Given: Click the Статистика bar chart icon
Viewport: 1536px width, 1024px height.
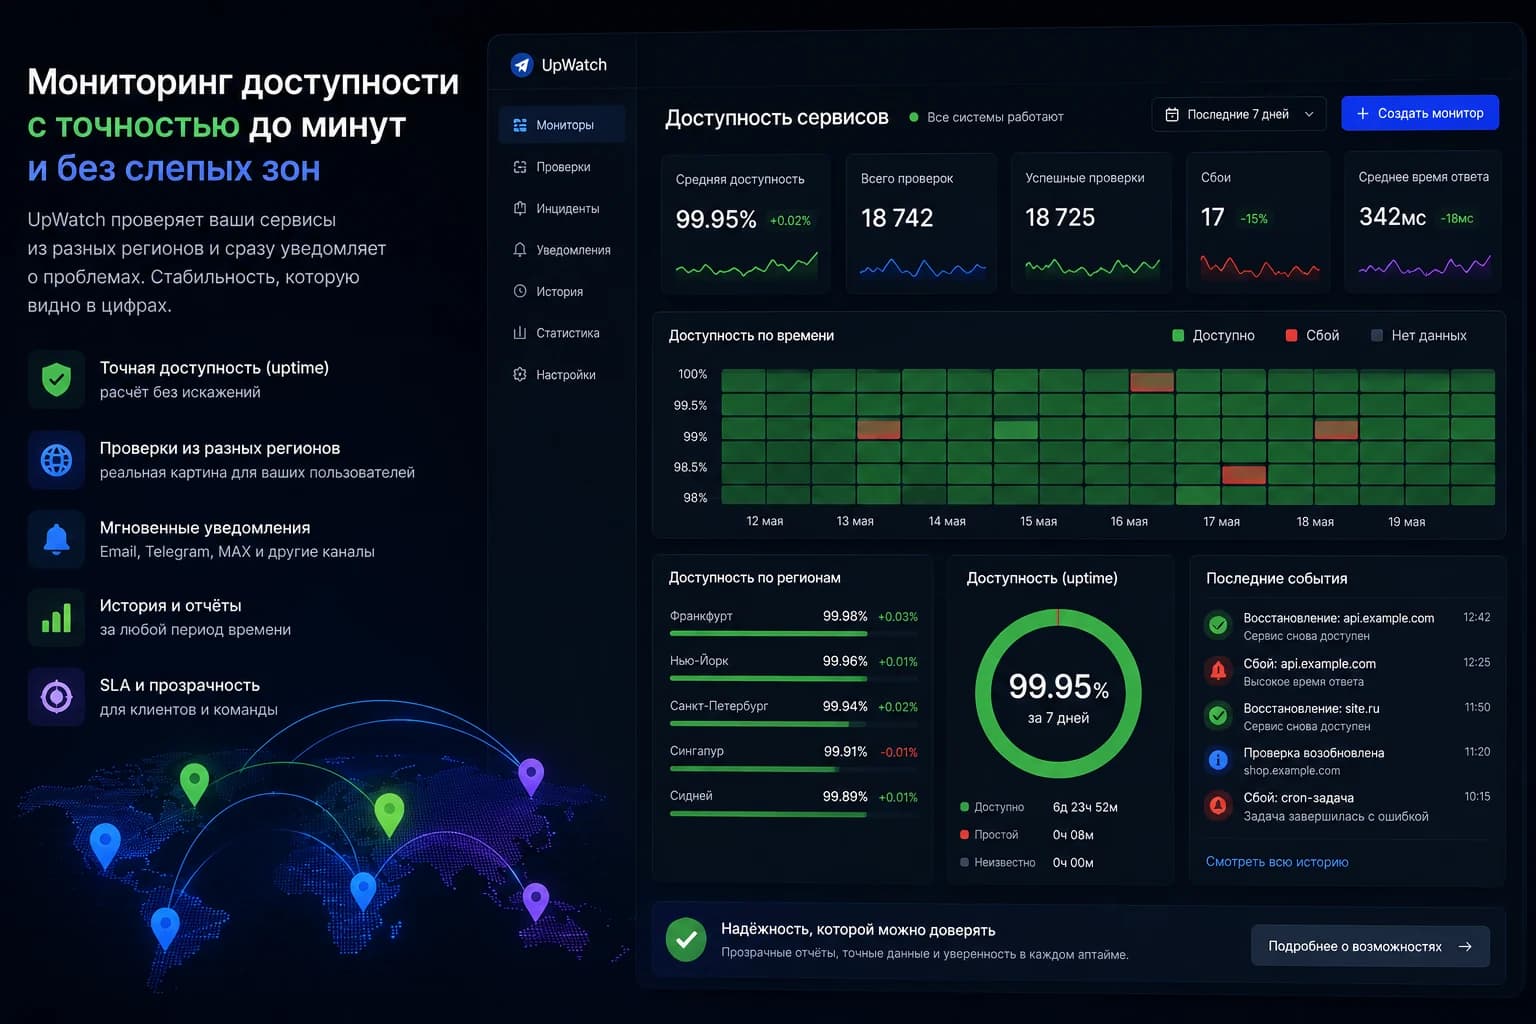Looking at the screenshot, I should (520, 333).
